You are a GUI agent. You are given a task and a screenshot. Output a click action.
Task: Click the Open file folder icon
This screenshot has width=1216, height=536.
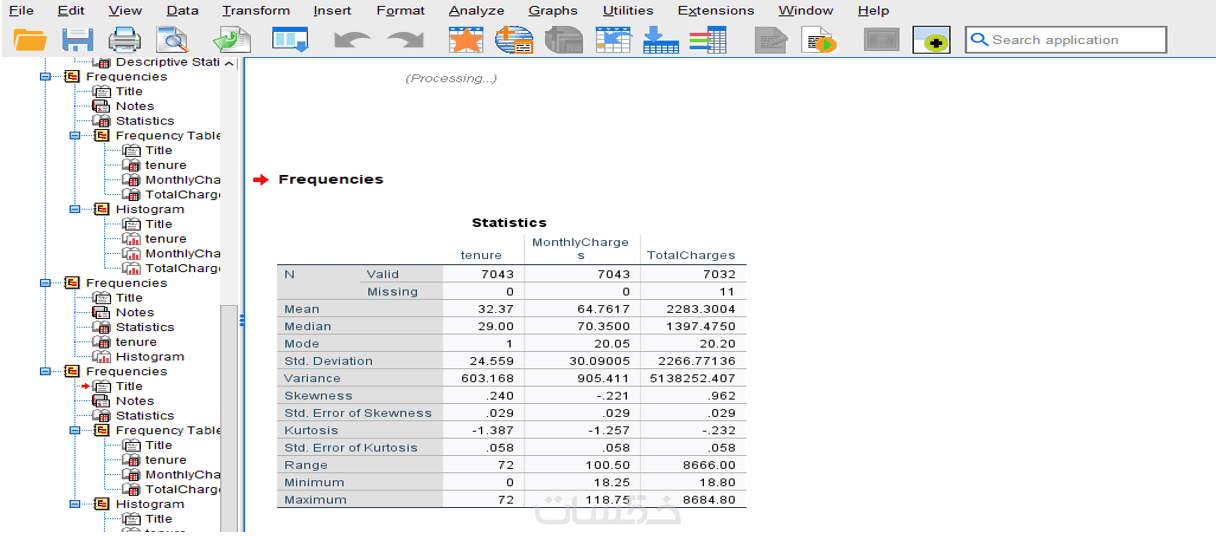tap(30, 40)
